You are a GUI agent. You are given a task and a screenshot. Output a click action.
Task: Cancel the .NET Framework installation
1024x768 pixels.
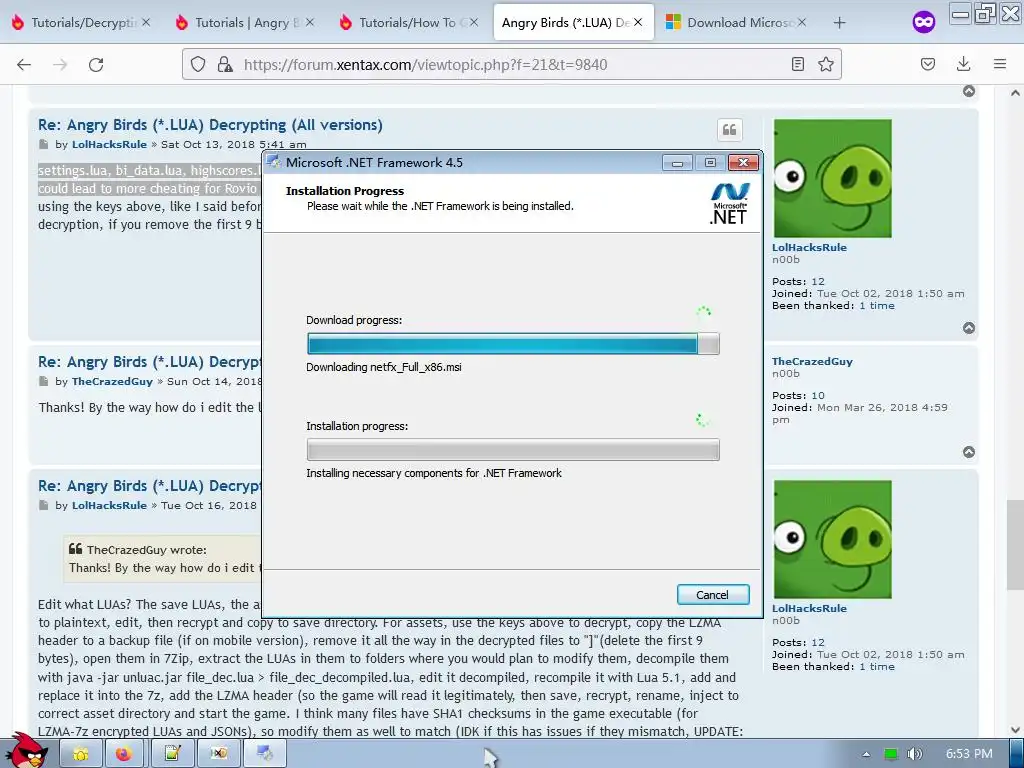[712, 595]
